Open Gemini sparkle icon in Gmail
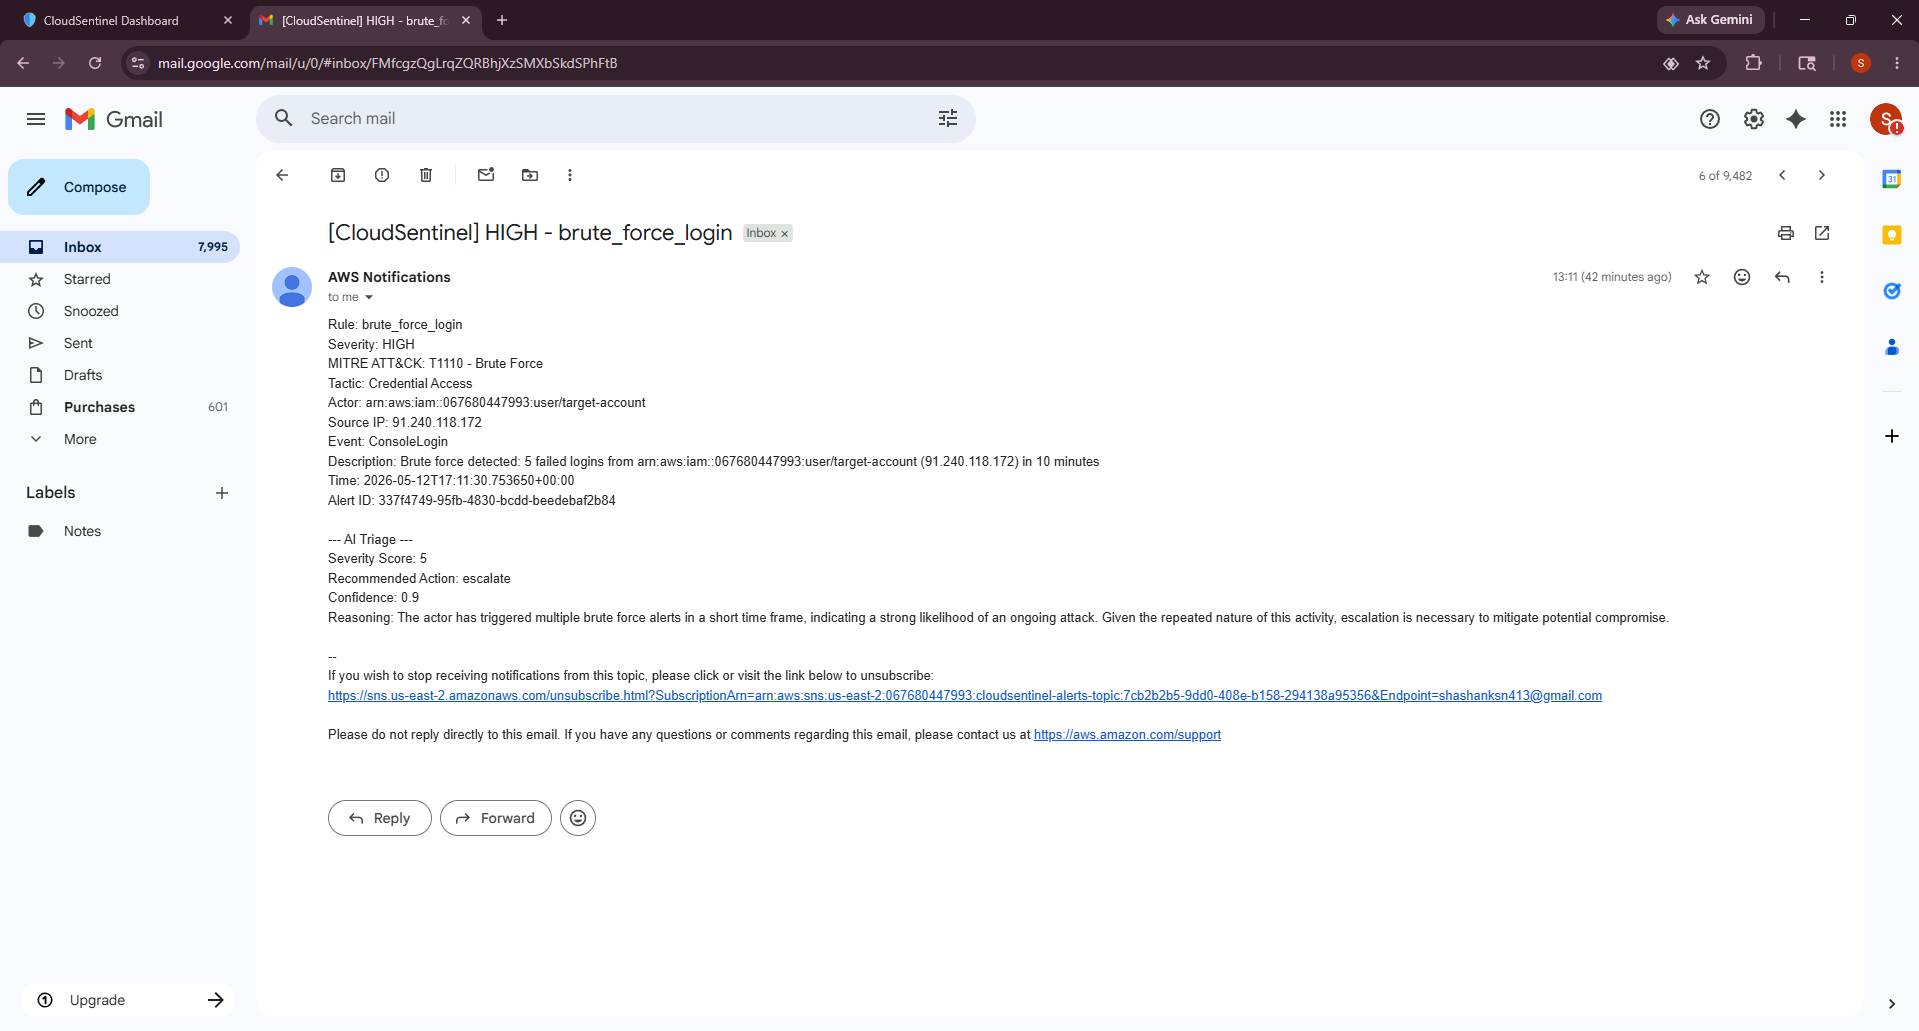 pos(1796,119)
